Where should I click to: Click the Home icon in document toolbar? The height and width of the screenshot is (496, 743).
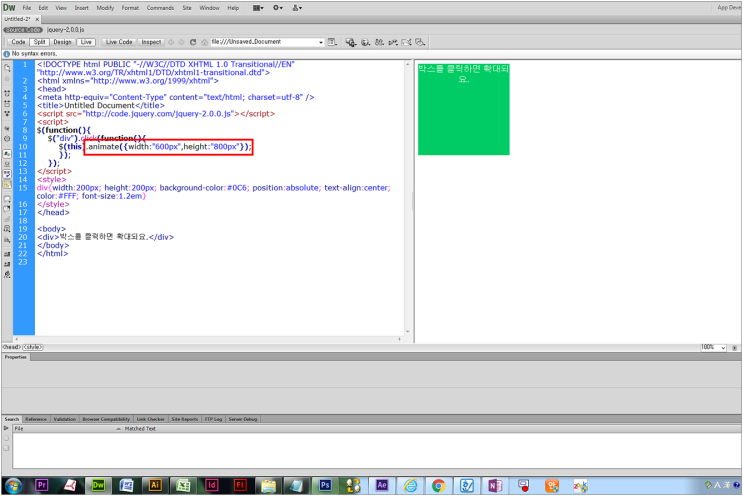point(204,42)
